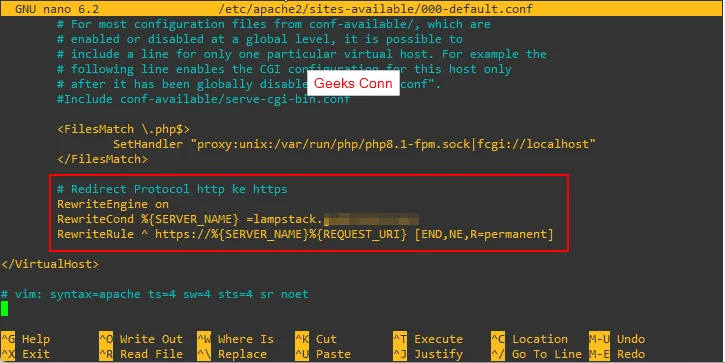Click the ^\ Replace shortcut
Image resolution: width=725 pixels, height=363 pixels.
(232, 354)
